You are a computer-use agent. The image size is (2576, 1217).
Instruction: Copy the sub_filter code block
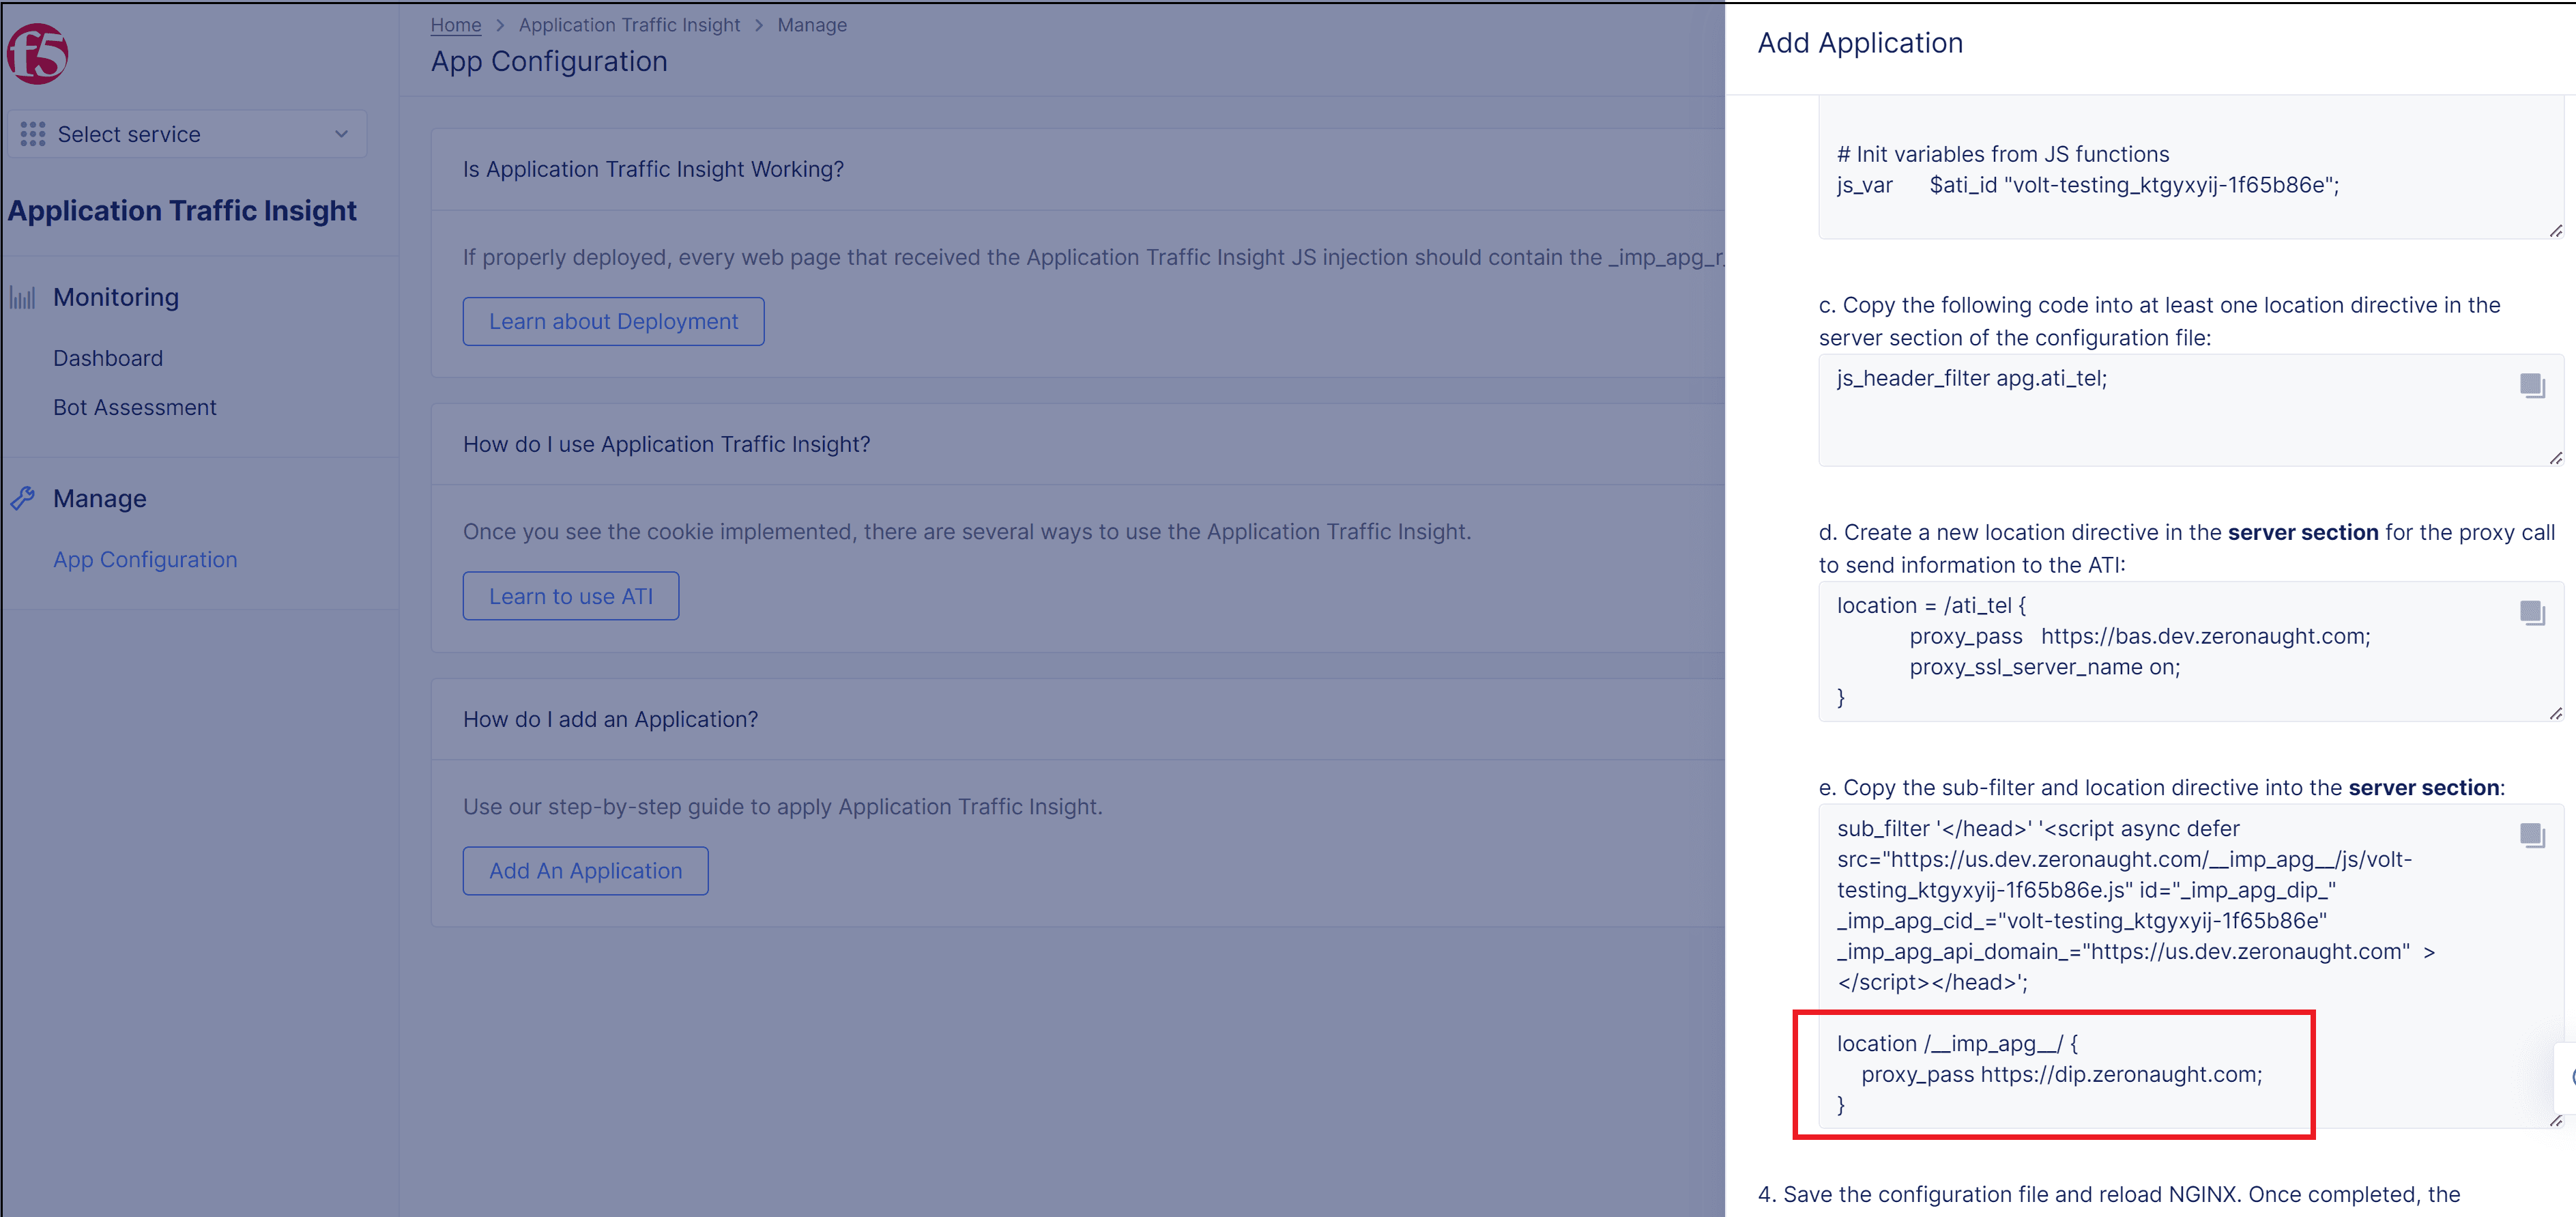(x=2532, y=835)
